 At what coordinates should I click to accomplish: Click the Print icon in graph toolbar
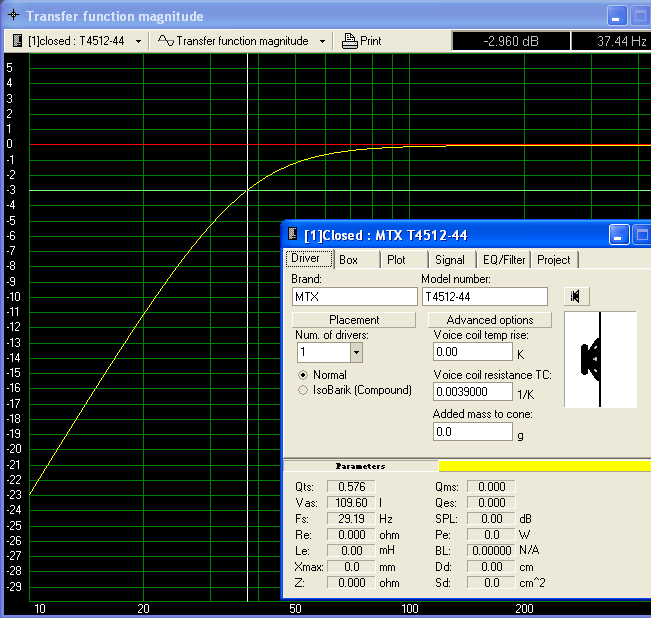pos(349,41)
